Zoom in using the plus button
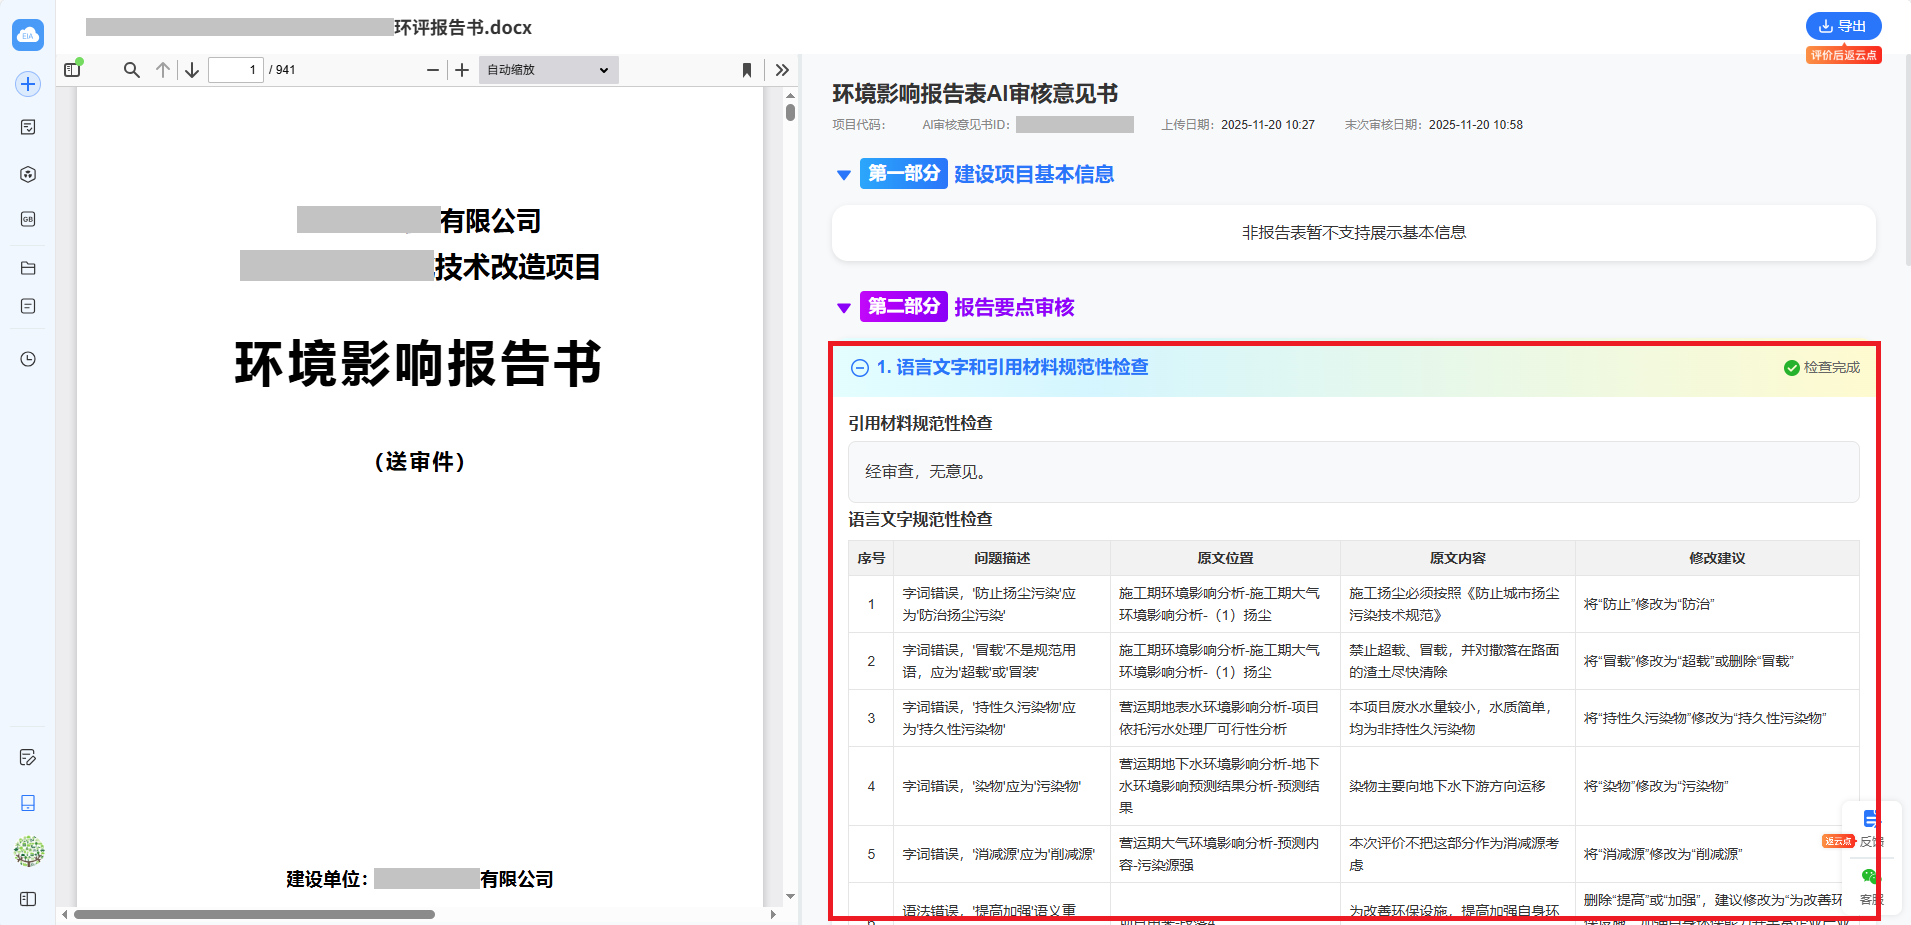1911x925 pixels. (x=462, y=70)
